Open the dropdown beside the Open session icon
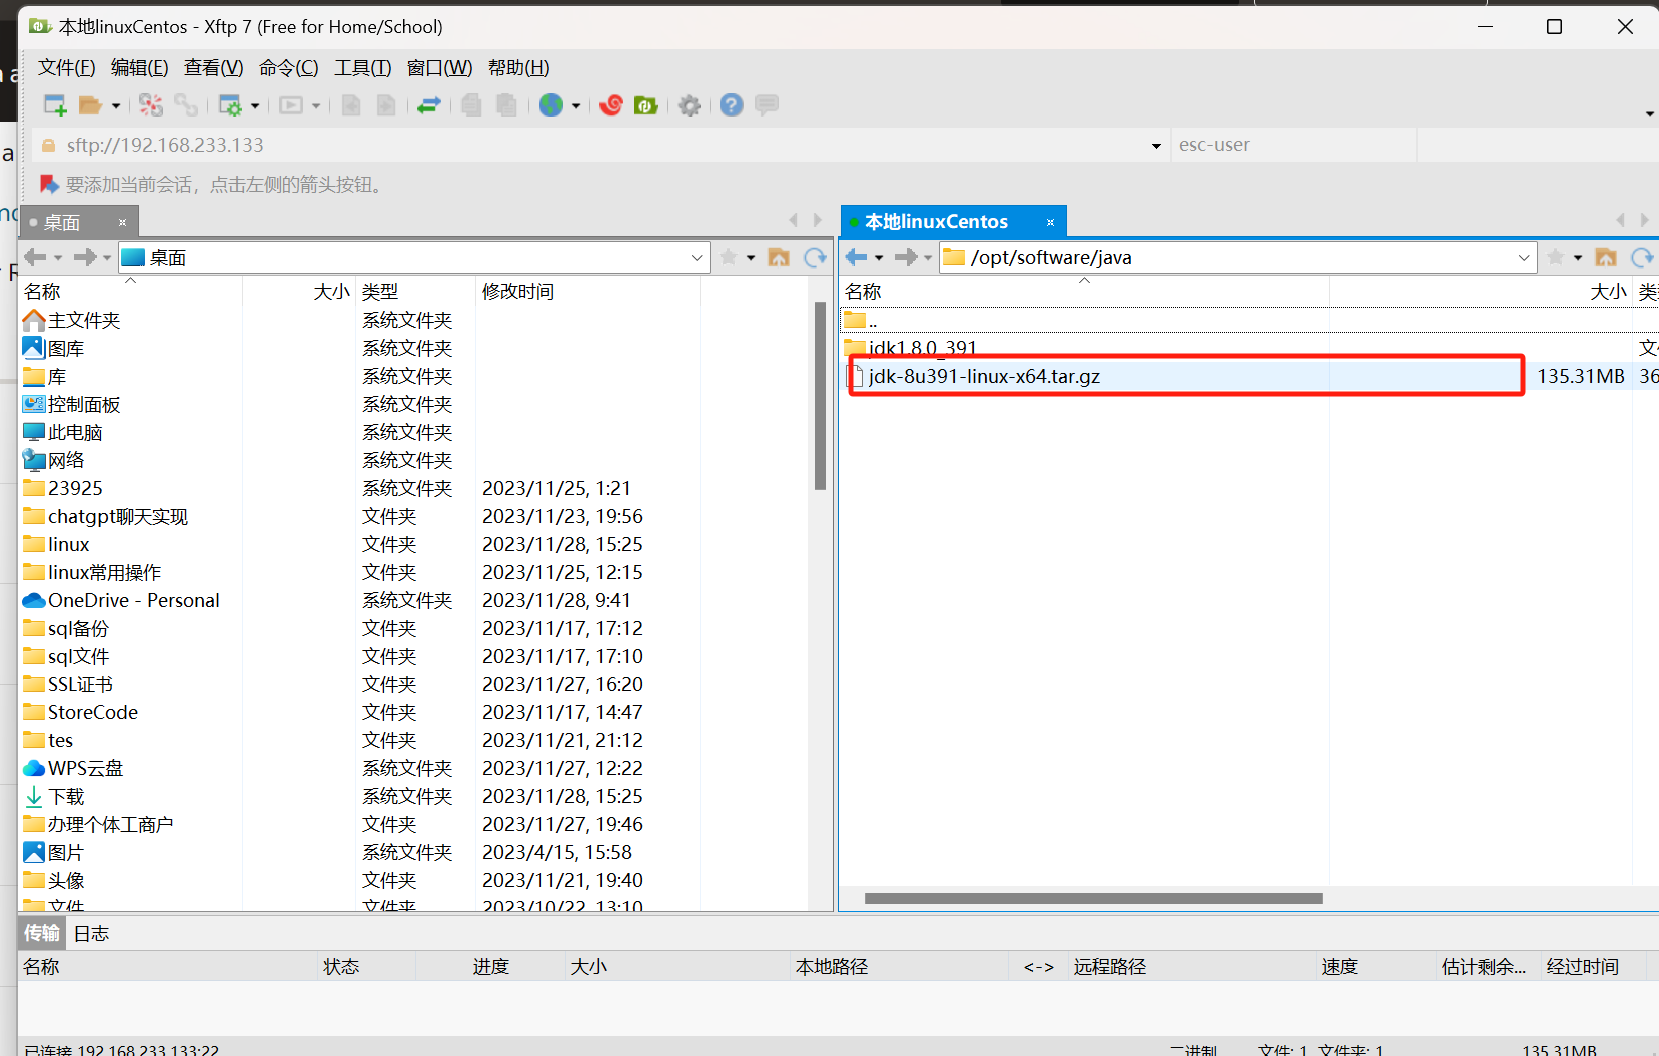 (116, 106)
